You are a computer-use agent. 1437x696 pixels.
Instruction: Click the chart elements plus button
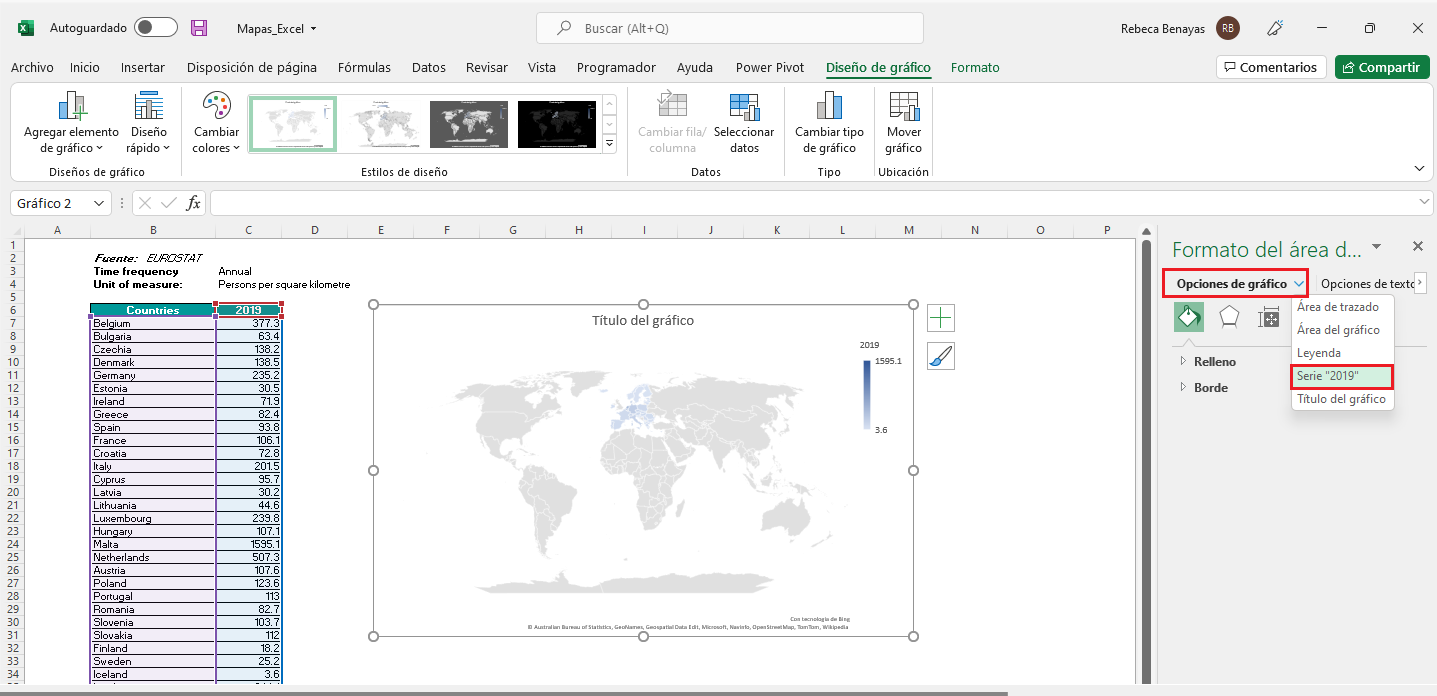click(x=941, y=318)
